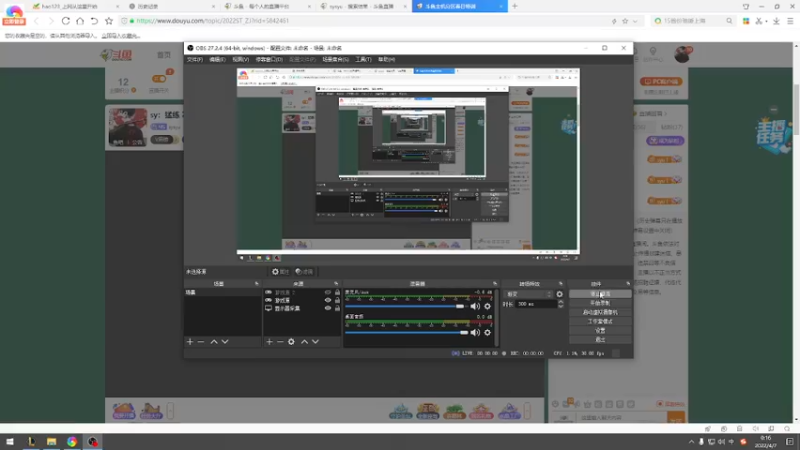Click the transition duration 300 ms field
The width and height of the screenshot is (800, 450).
pos(535,304)
